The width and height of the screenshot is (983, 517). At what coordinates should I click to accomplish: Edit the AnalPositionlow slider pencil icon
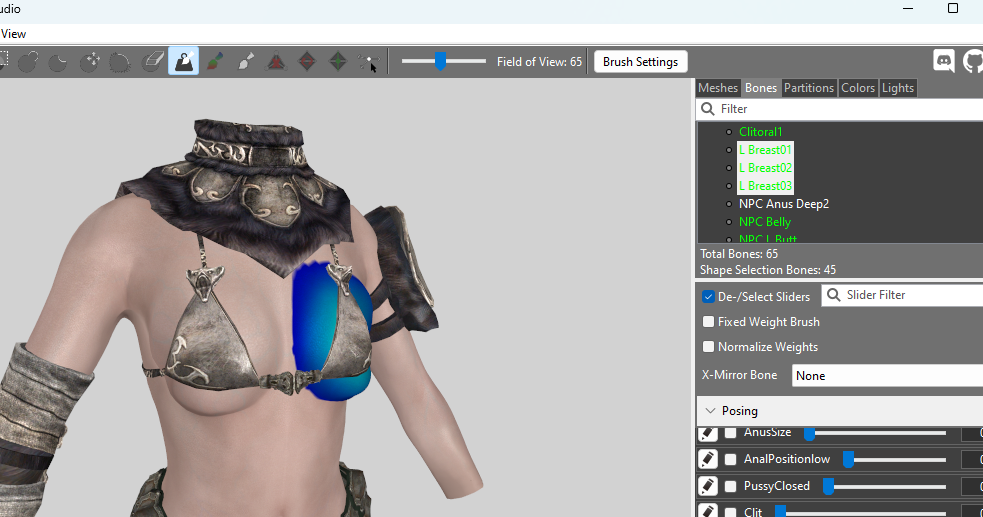708,459
